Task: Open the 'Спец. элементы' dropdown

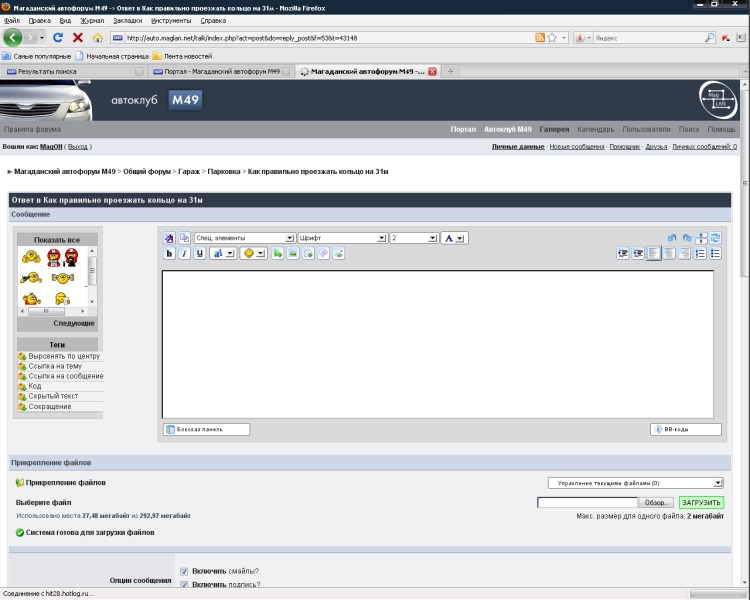Action: coord(243,238)
